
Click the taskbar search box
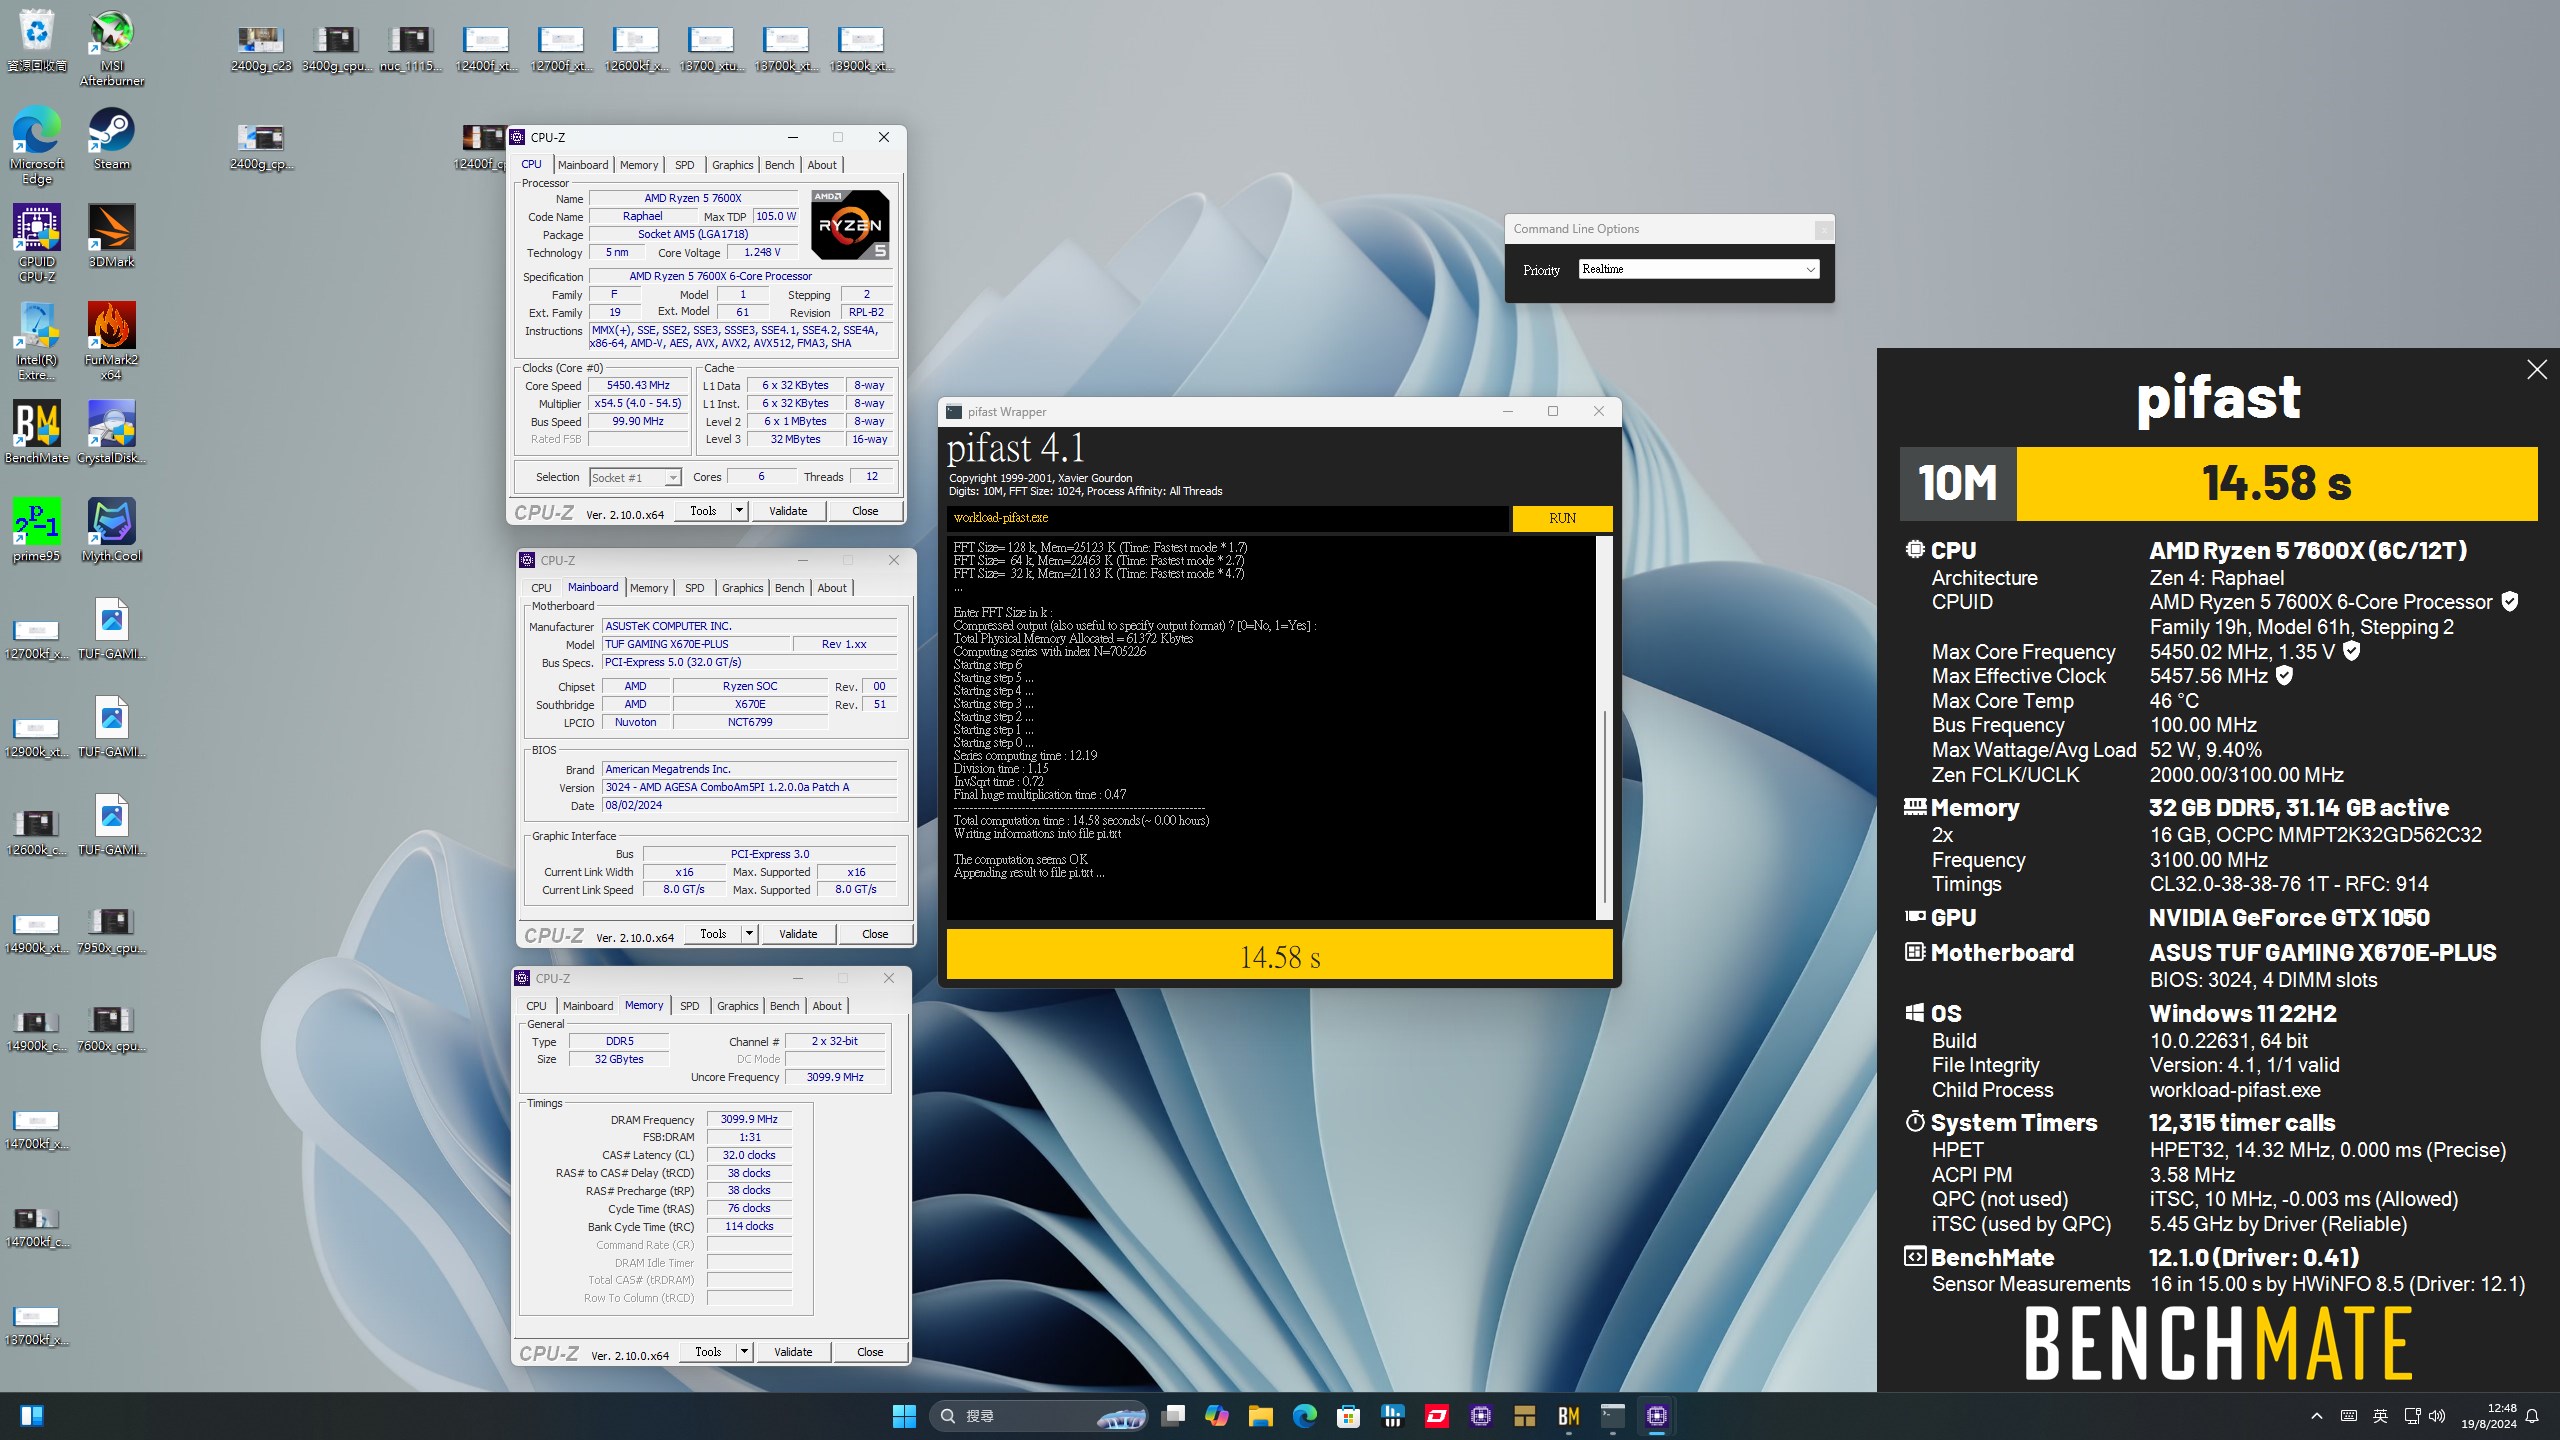[x=1039, y=1416]
